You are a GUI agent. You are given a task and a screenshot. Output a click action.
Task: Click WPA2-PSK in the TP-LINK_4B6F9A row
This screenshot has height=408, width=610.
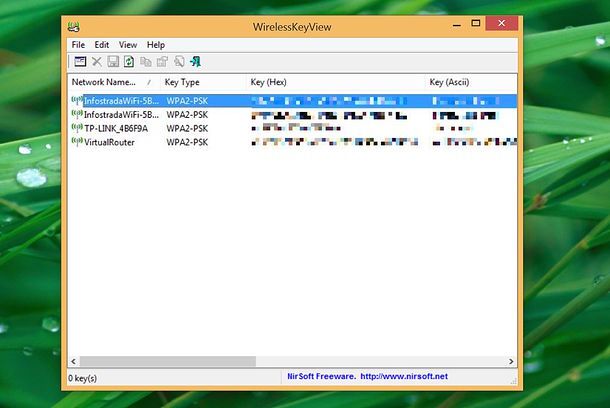pos(187,128)
